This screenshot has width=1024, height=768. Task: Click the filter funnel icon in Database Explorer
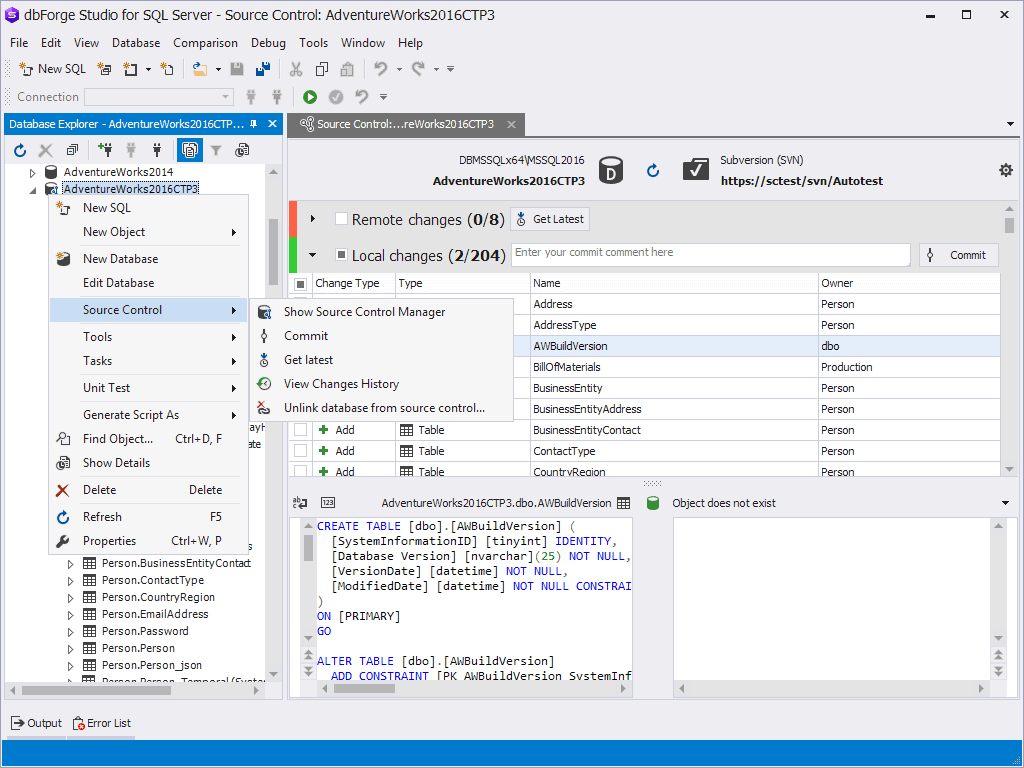[x=216, y=151]
